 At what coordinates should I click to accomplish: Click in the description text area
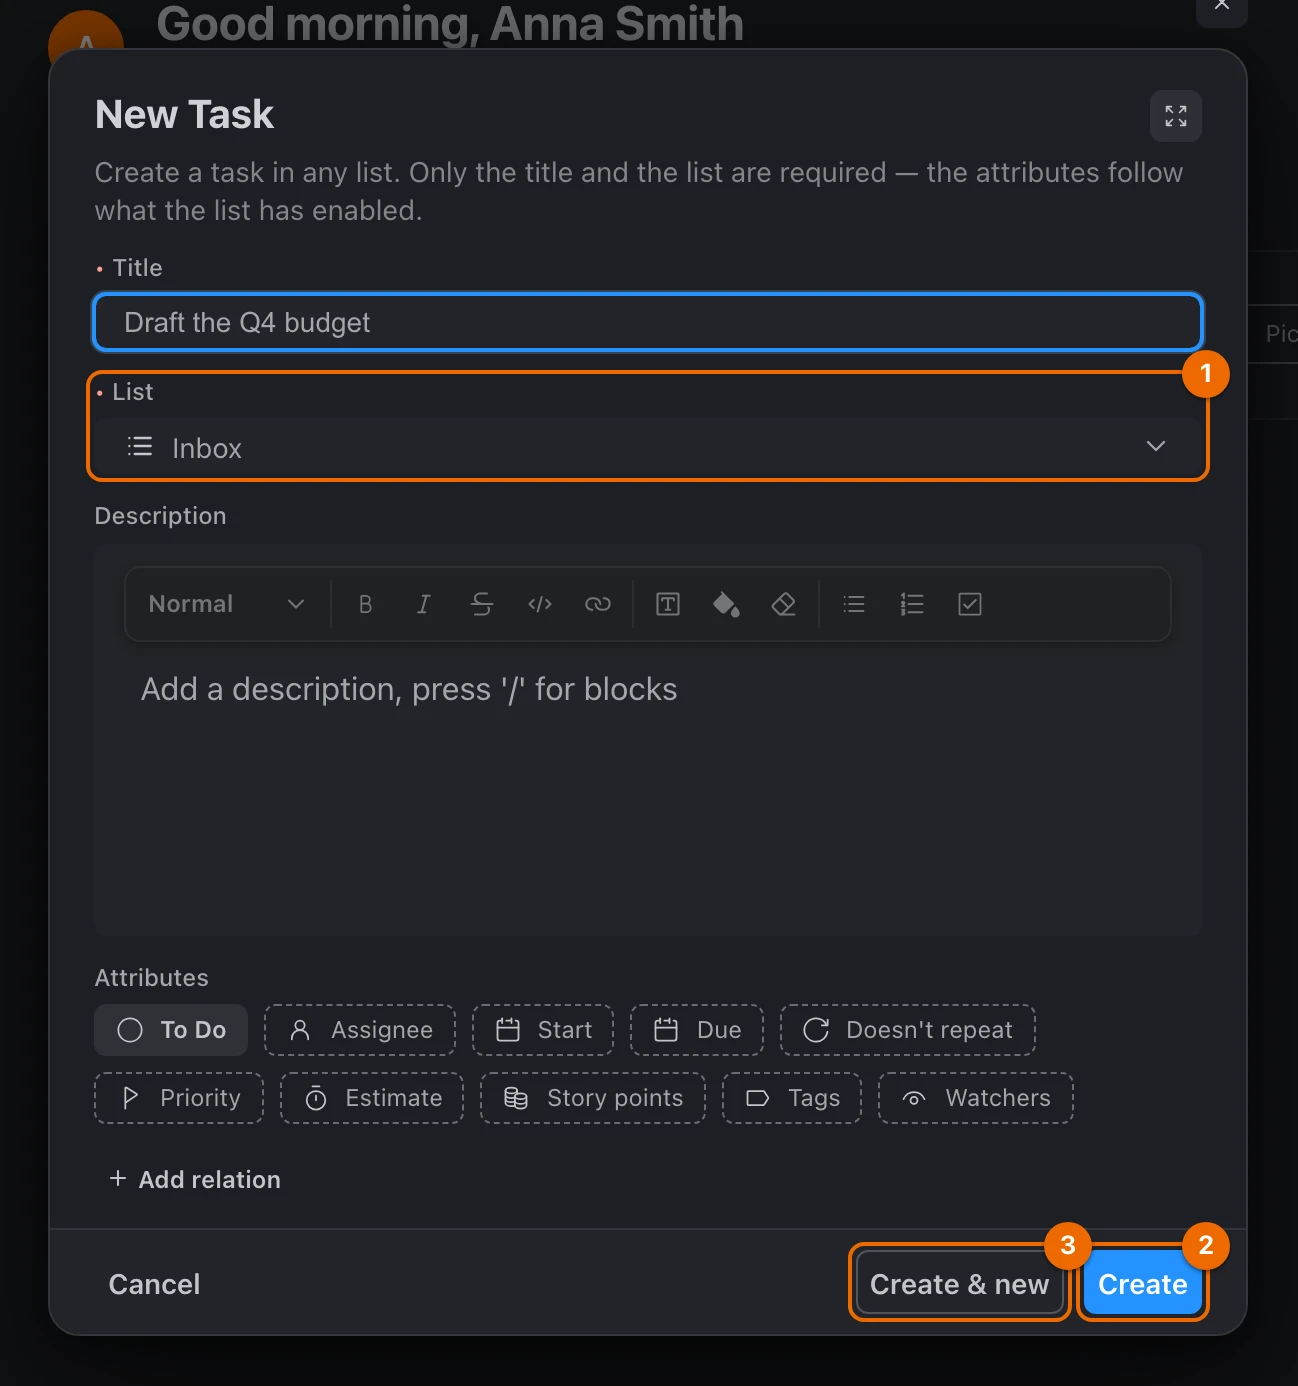coord(648,790)
